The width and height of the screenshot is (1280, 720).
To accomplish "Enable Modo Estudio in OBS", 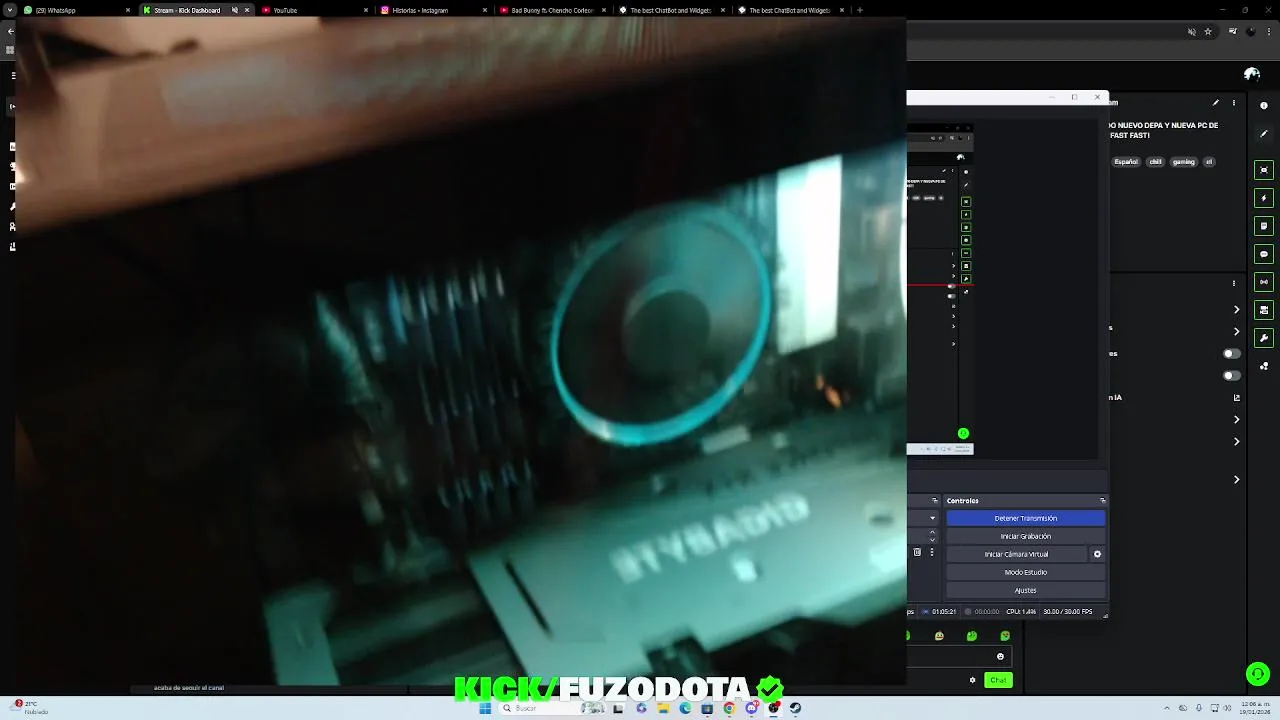I will click(1025, 572).
